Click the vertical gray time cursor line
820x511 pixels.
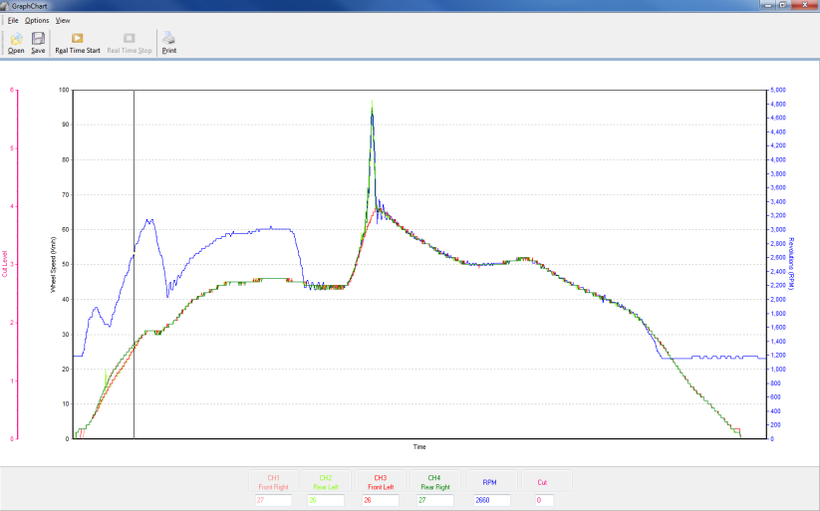click(134, 264)
